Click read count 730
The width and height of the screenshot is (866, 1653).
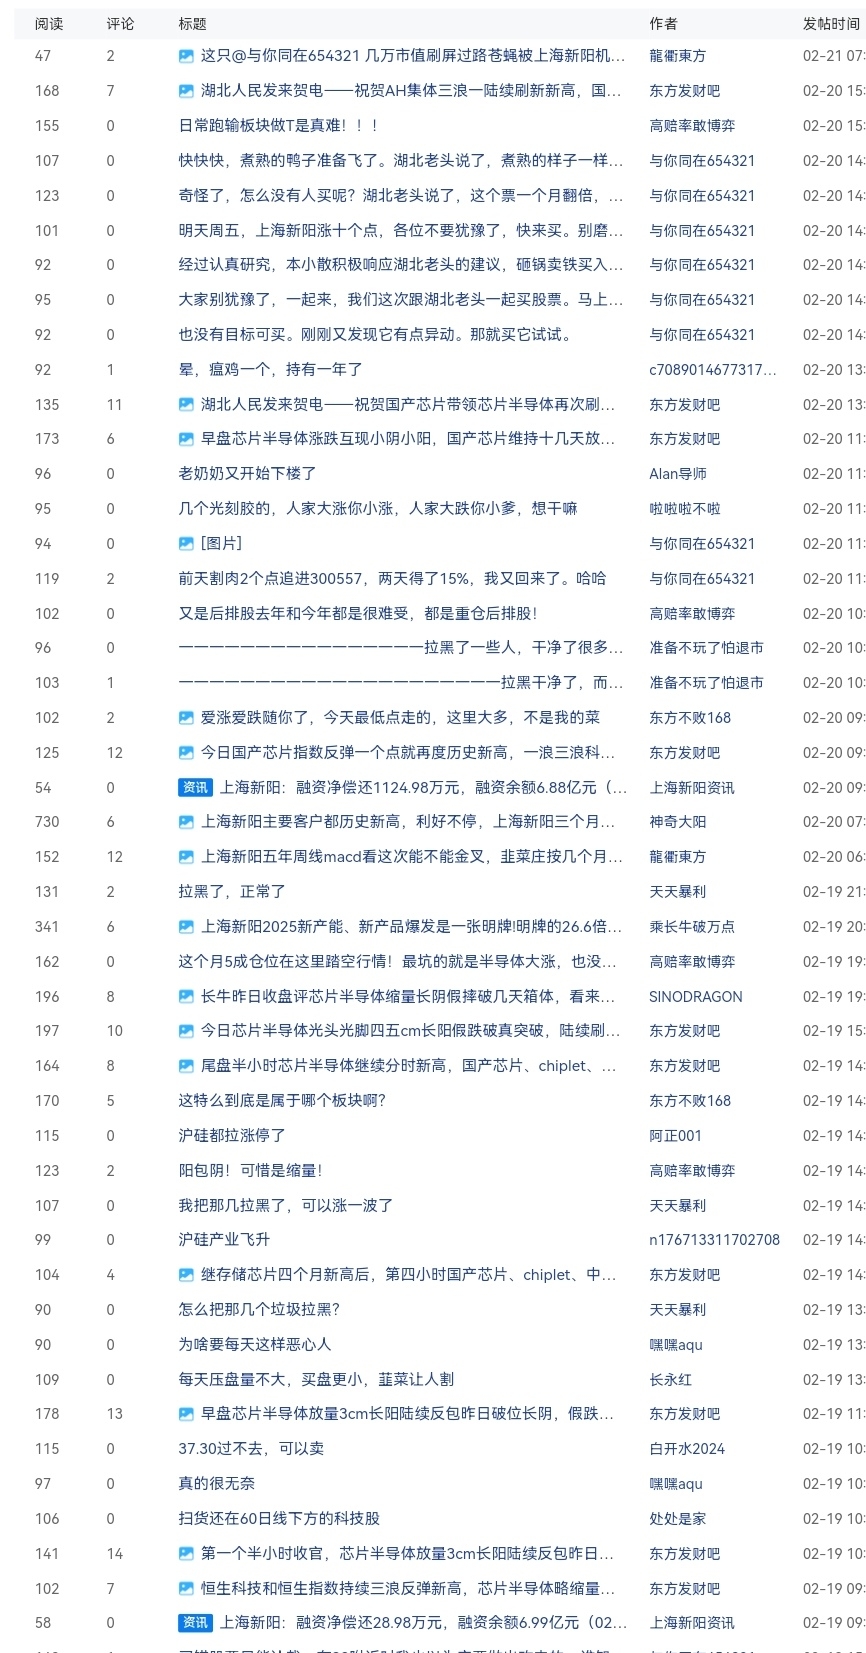pyautogui.click(x=47, y=822)
